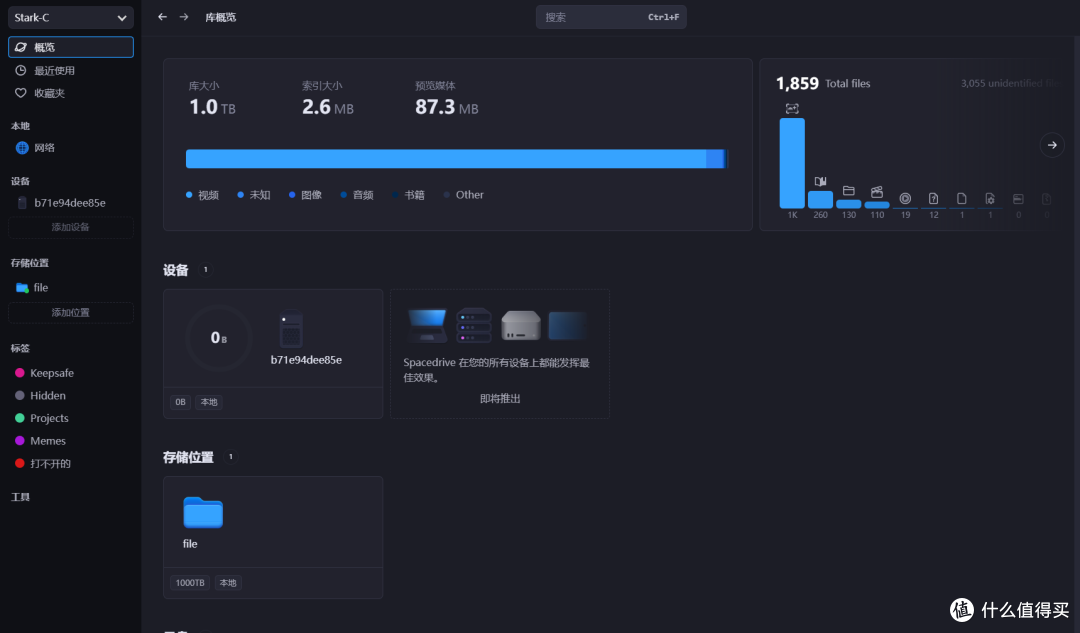Click the 音频 legend item

(357, 195)
